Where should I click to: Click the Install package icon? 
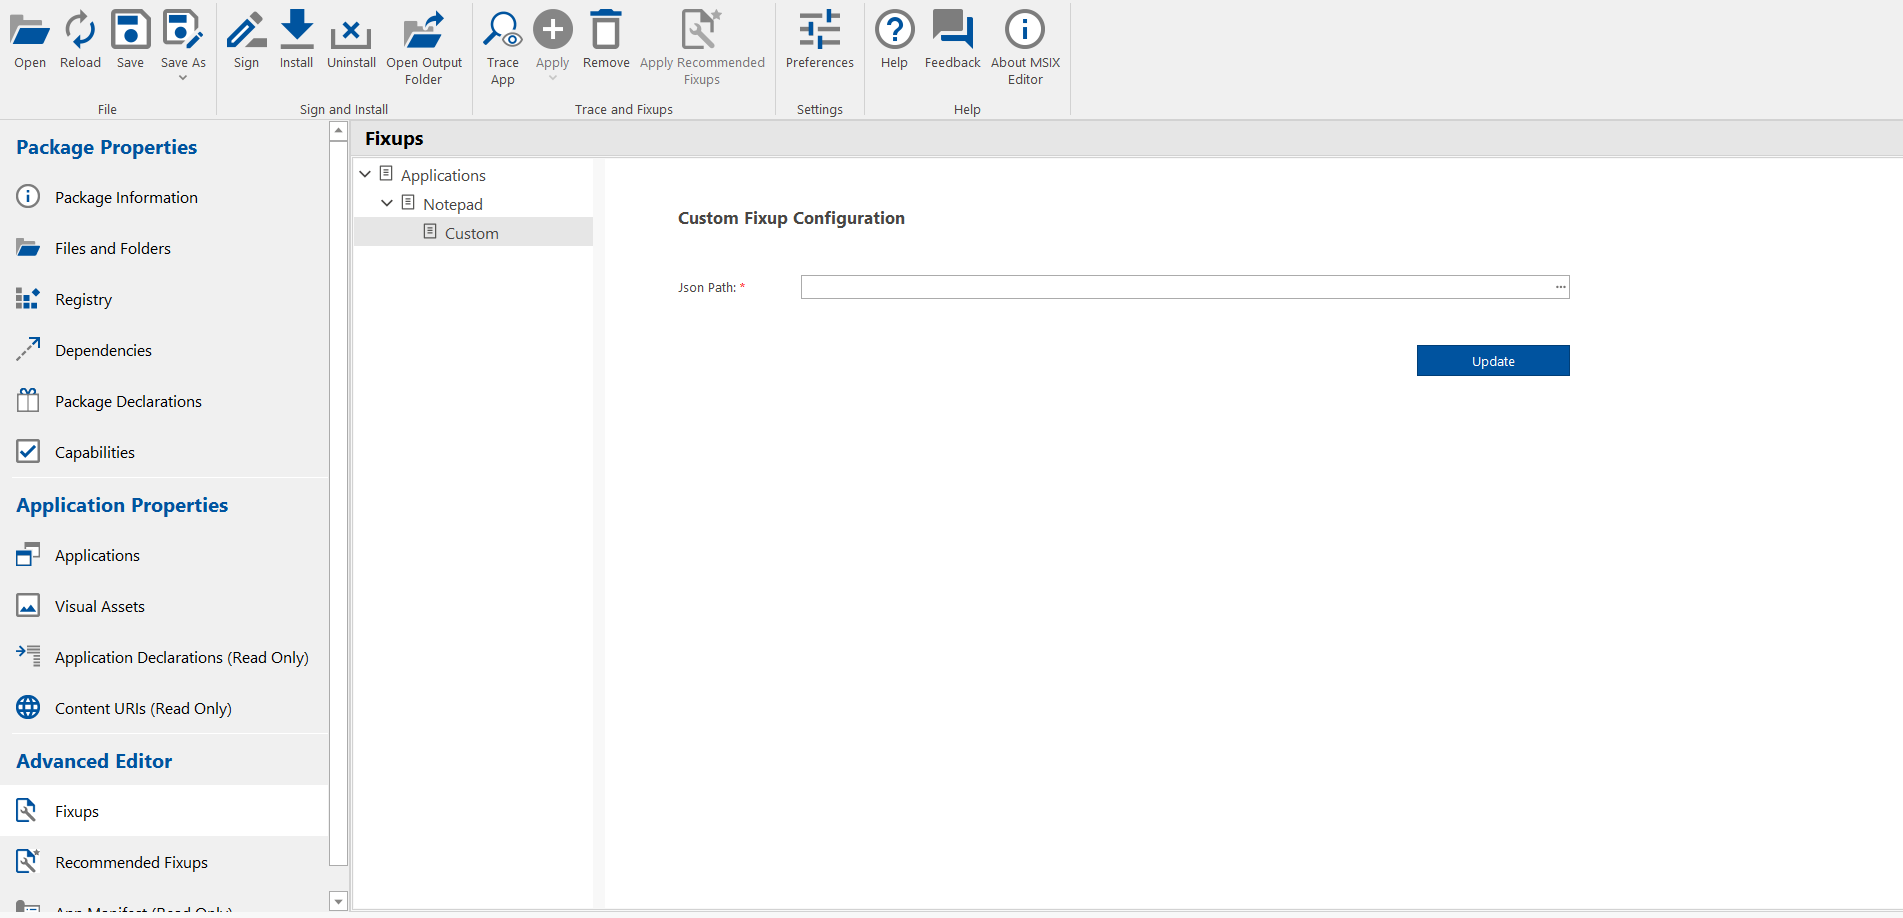[296, 31]
